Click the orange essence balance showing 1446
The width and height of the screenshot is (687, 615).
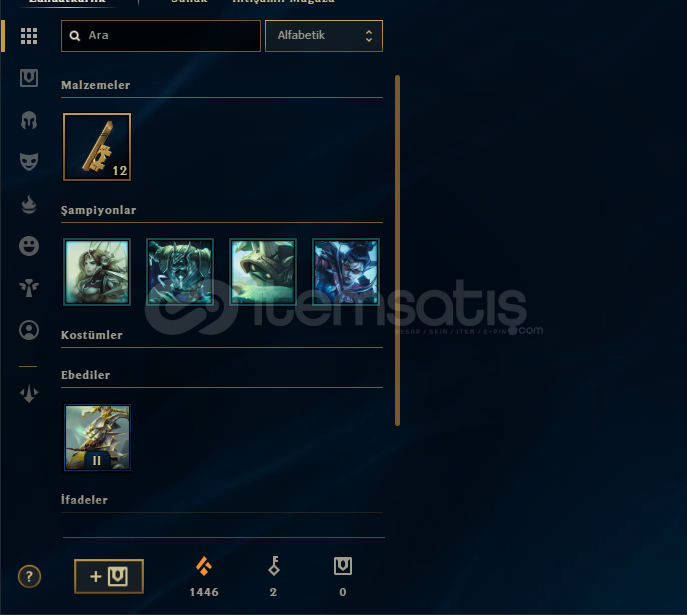tap(204, 577)
